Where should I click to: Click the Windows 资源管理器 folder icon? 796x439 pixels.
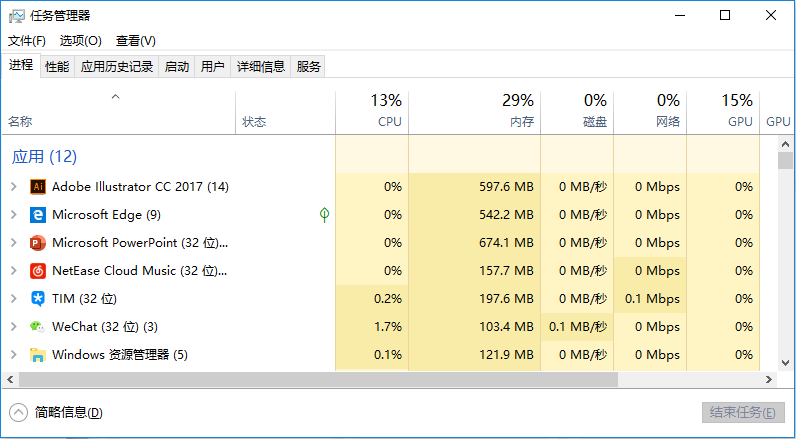38,354
